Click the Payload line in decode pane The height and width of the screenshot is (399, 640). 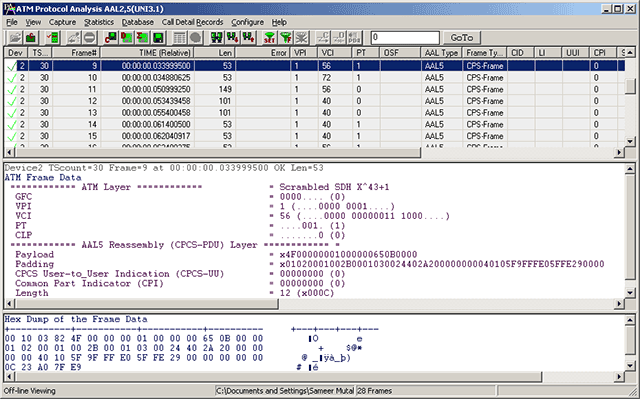(x=216, y=255)
